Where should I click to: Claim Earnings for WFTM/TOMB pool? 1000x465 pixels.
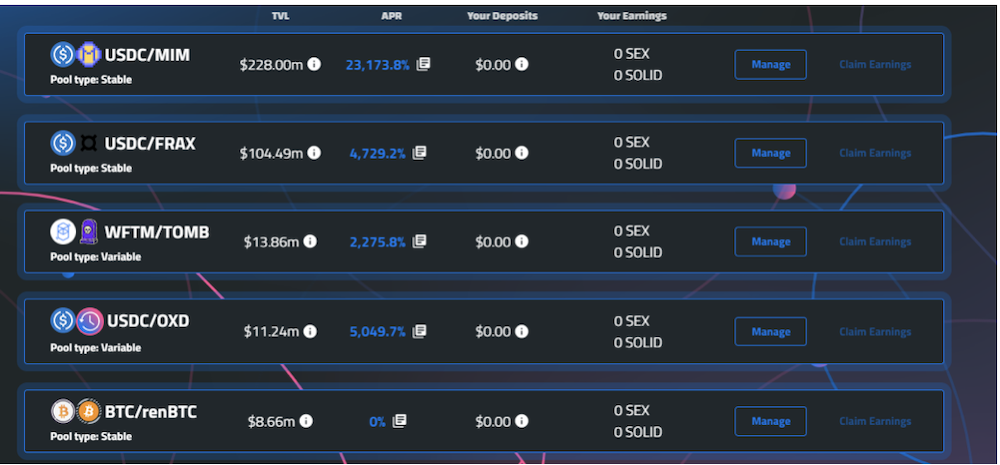click(x=875, y=242)
